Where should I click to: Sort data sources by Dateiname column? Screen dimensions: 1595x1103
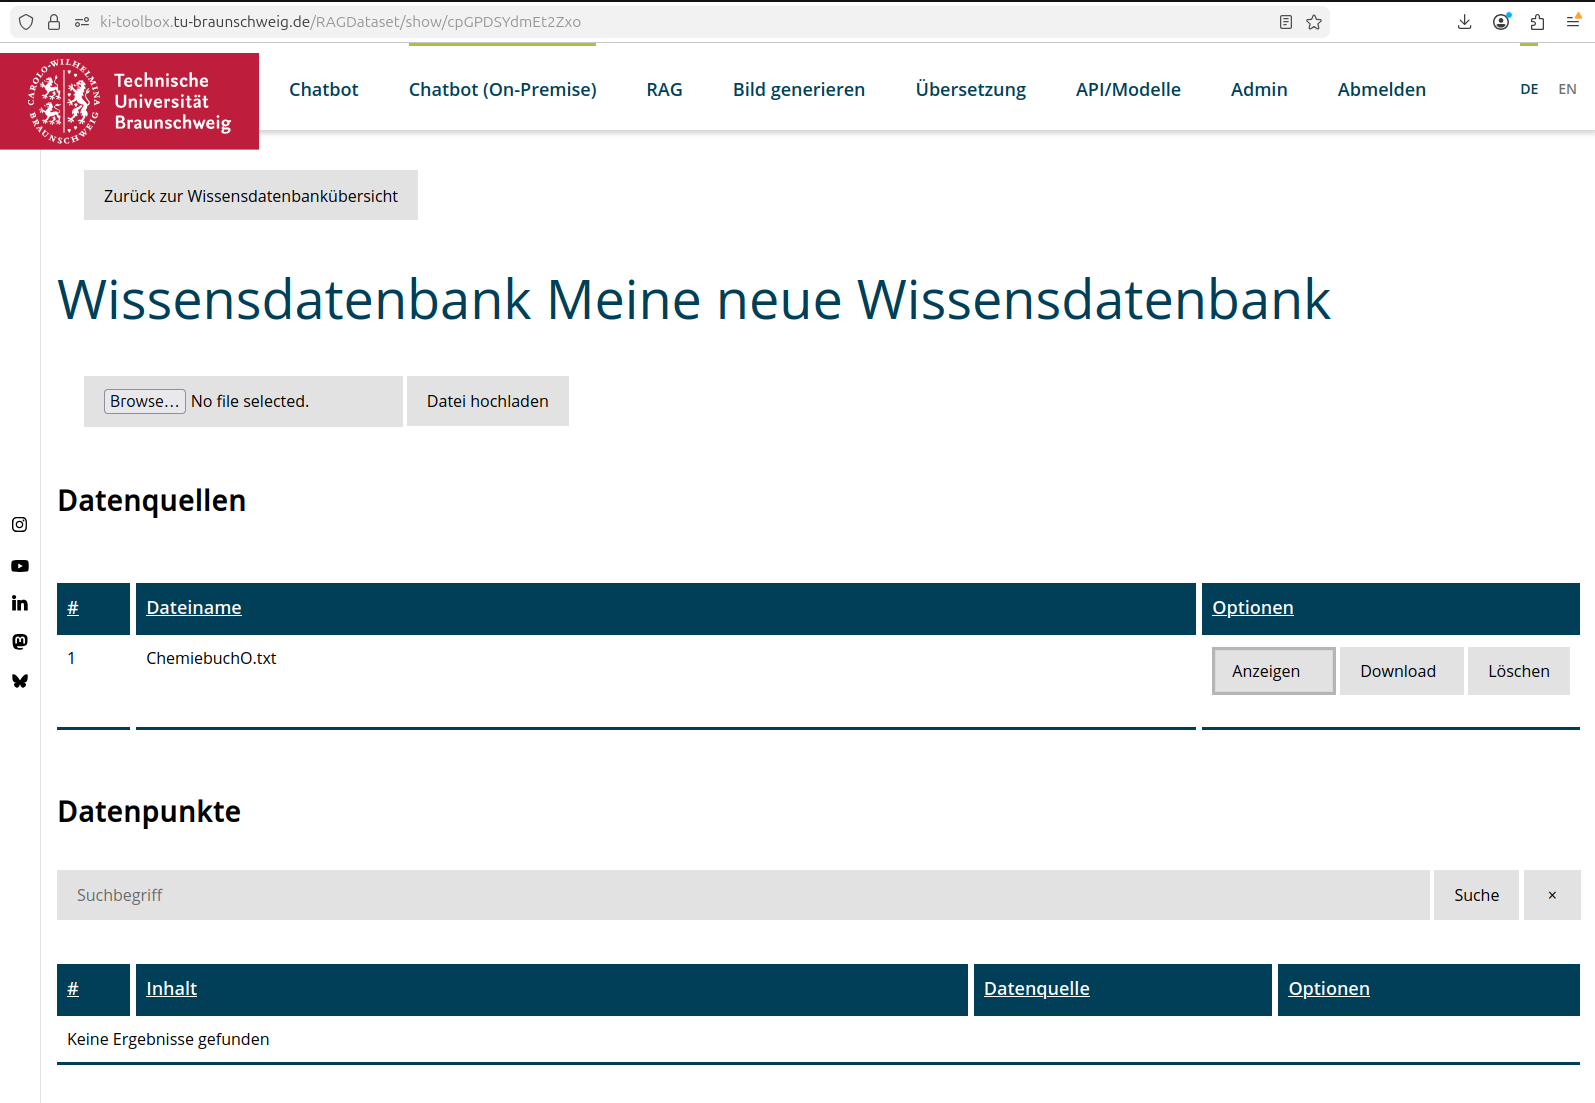[194, 608]
